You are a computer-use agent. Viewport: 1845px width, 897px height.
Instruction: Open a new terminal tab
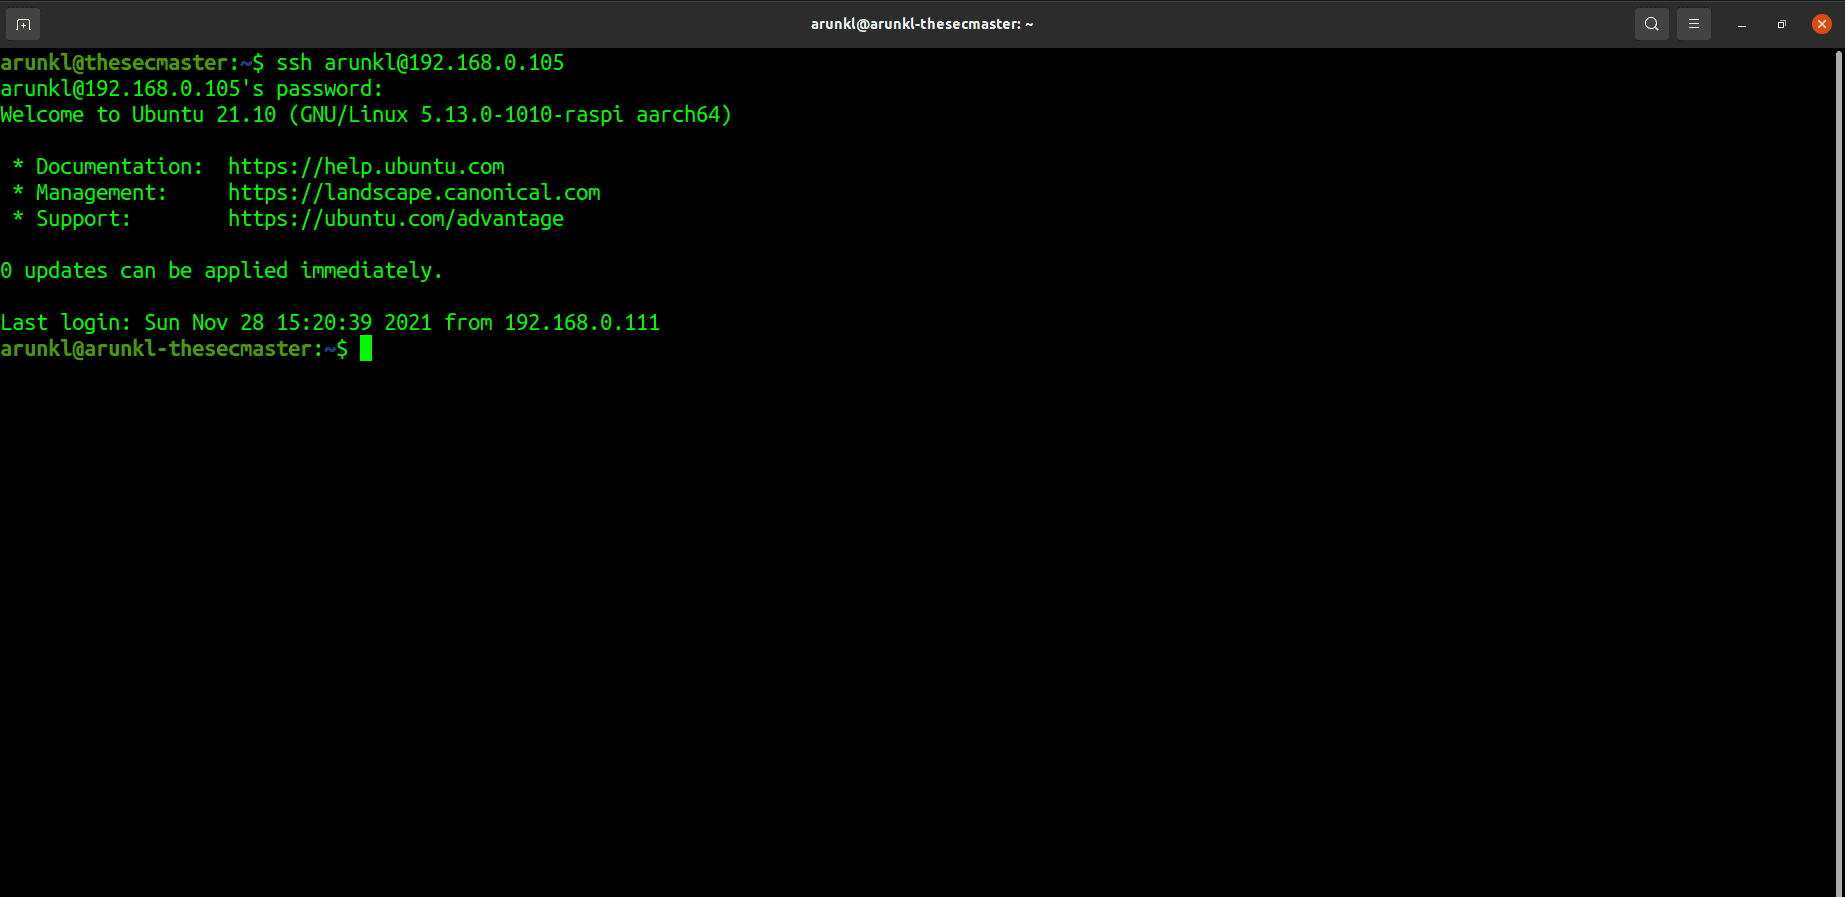[x=23, y=24]
